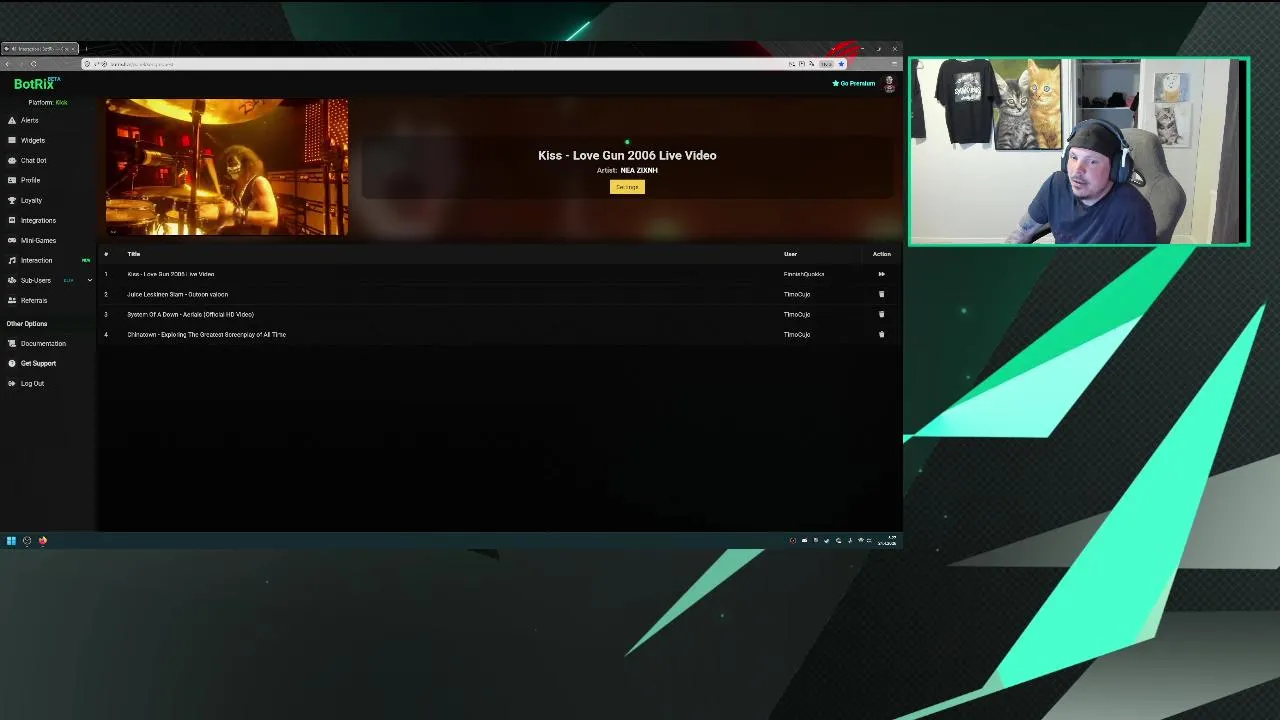The width and height of the screenshot is (1280, 720).
Task: Go to the Chat Bot page
Action: (x=33, y=160)
